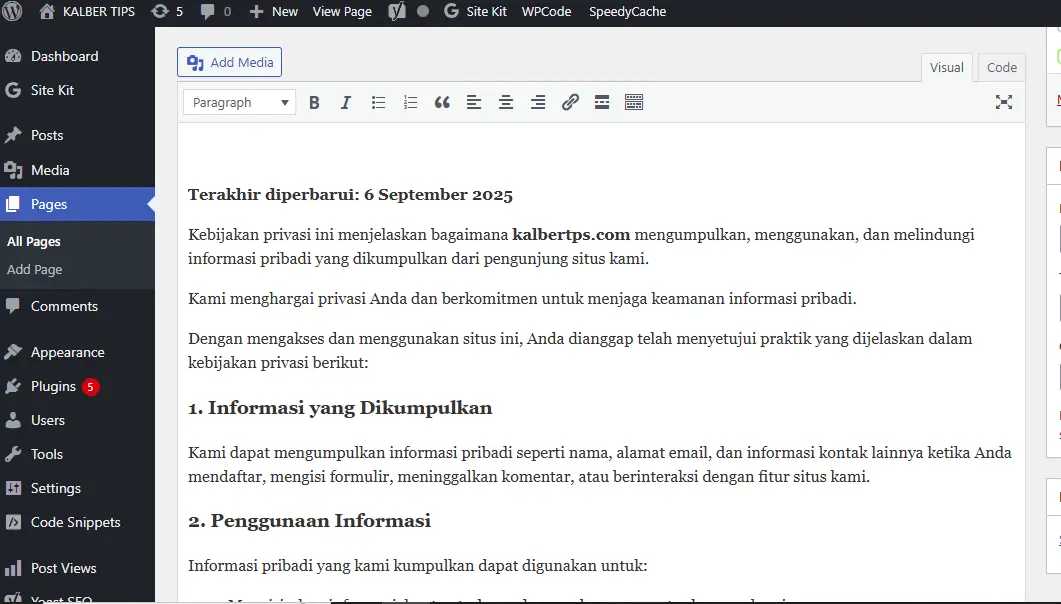Open the Add Page link
1061x604 pixels.
tap(35, 270)
